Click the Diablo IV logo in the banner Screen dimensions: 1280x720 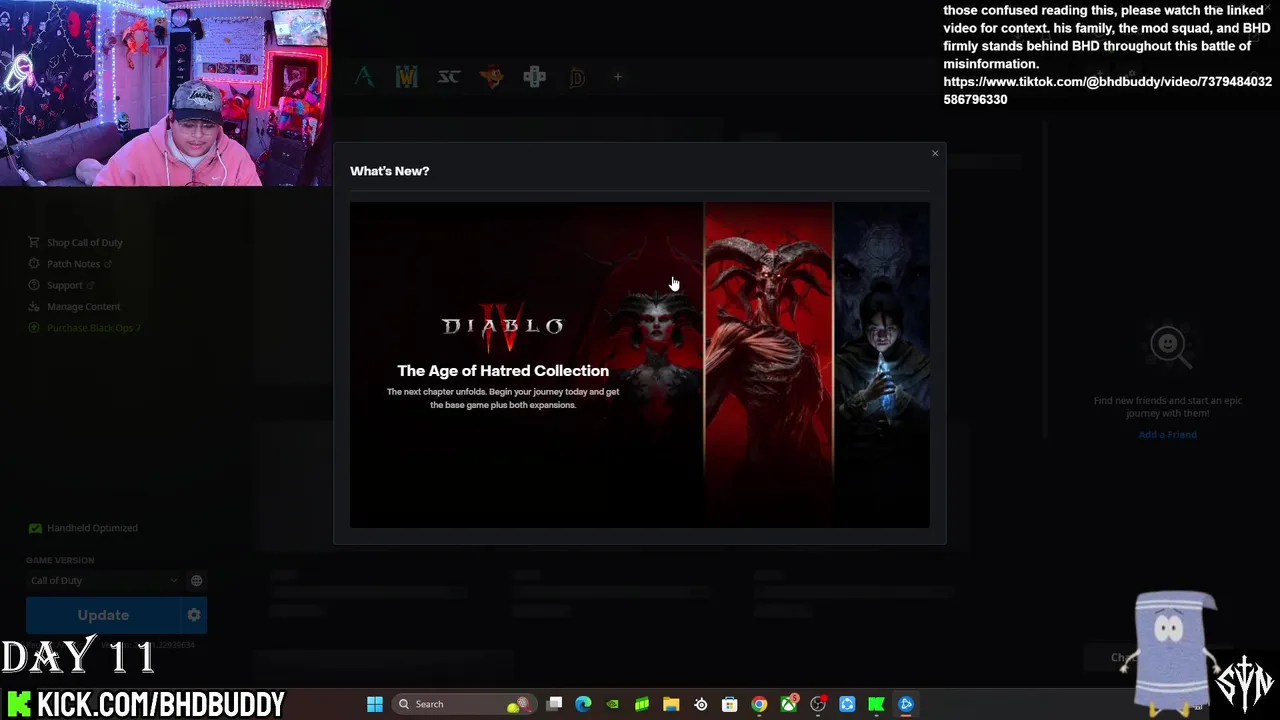click(x=503, y=326)
